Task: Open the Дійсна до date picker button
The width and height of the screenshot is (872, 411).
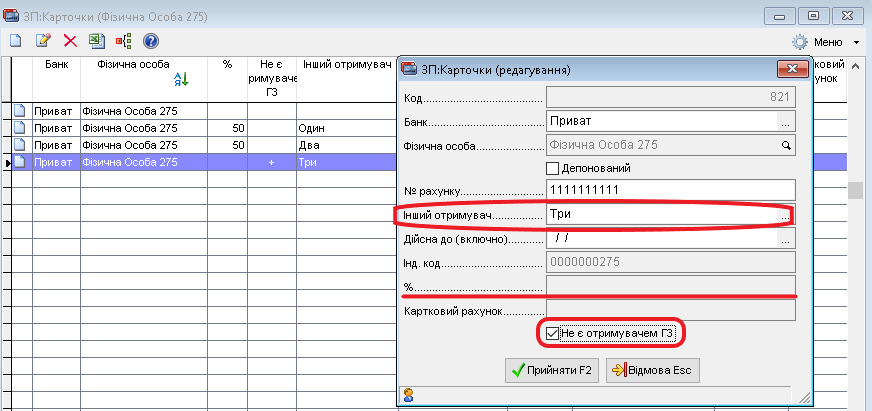Action: tap(786, 240)
